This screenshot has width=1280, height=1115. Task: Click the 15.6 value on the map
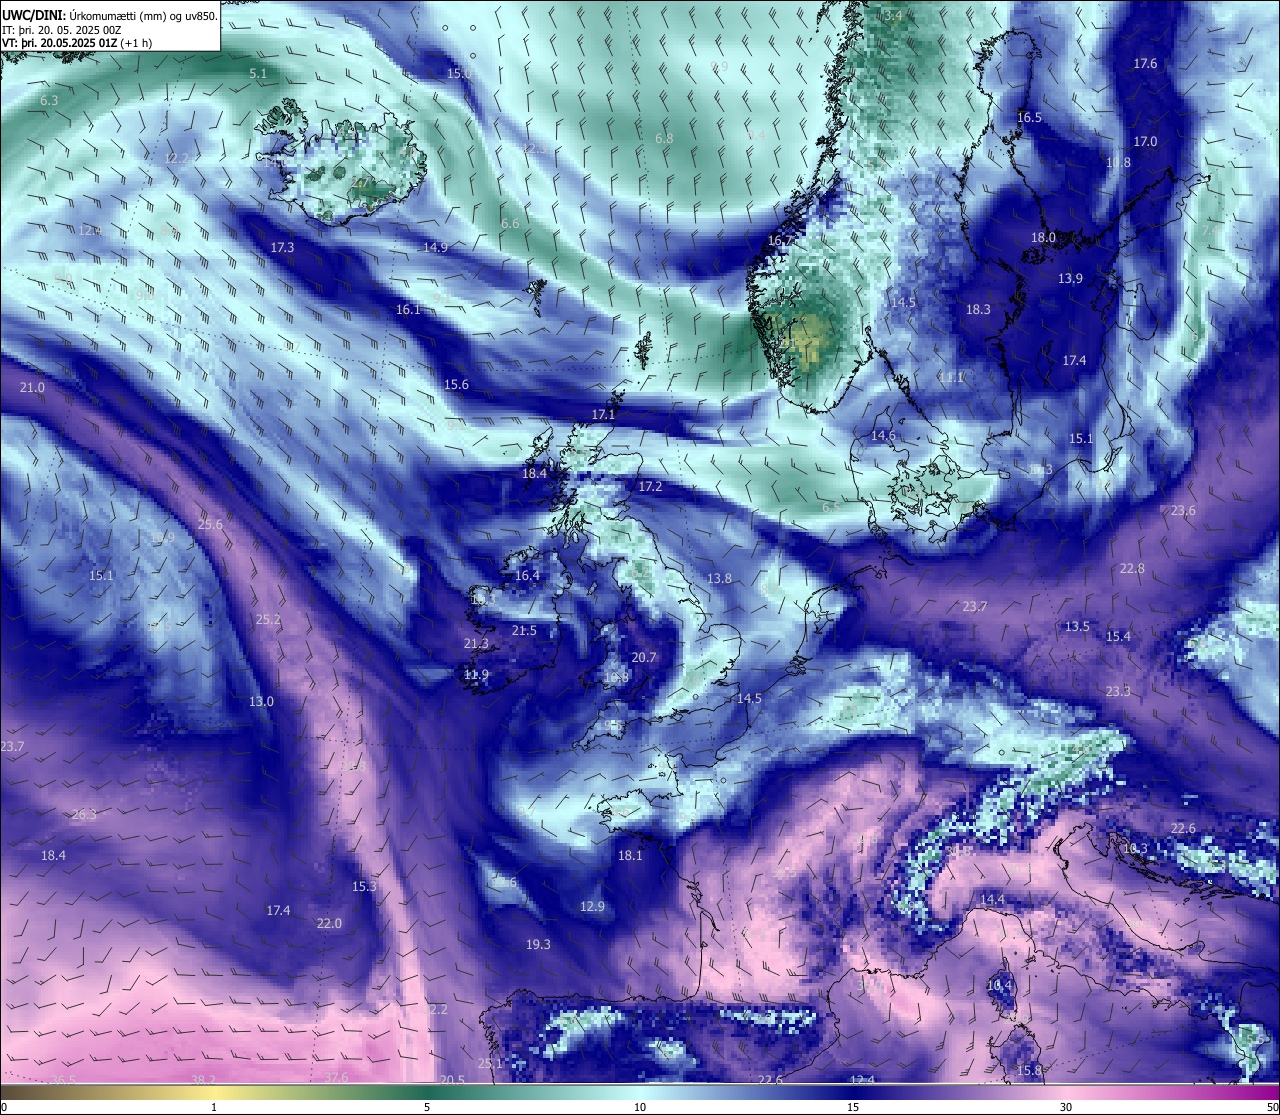[456, 385]
